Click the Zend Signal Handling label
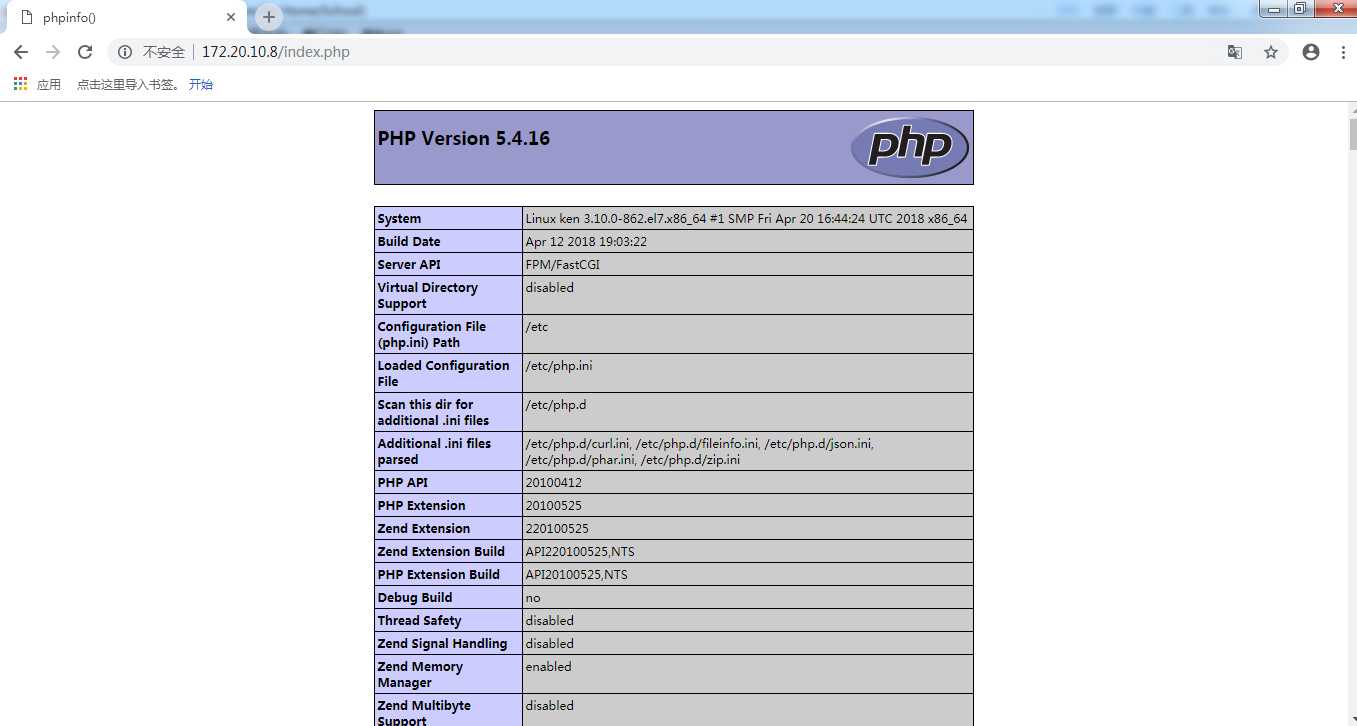 (x=442, y=644)
